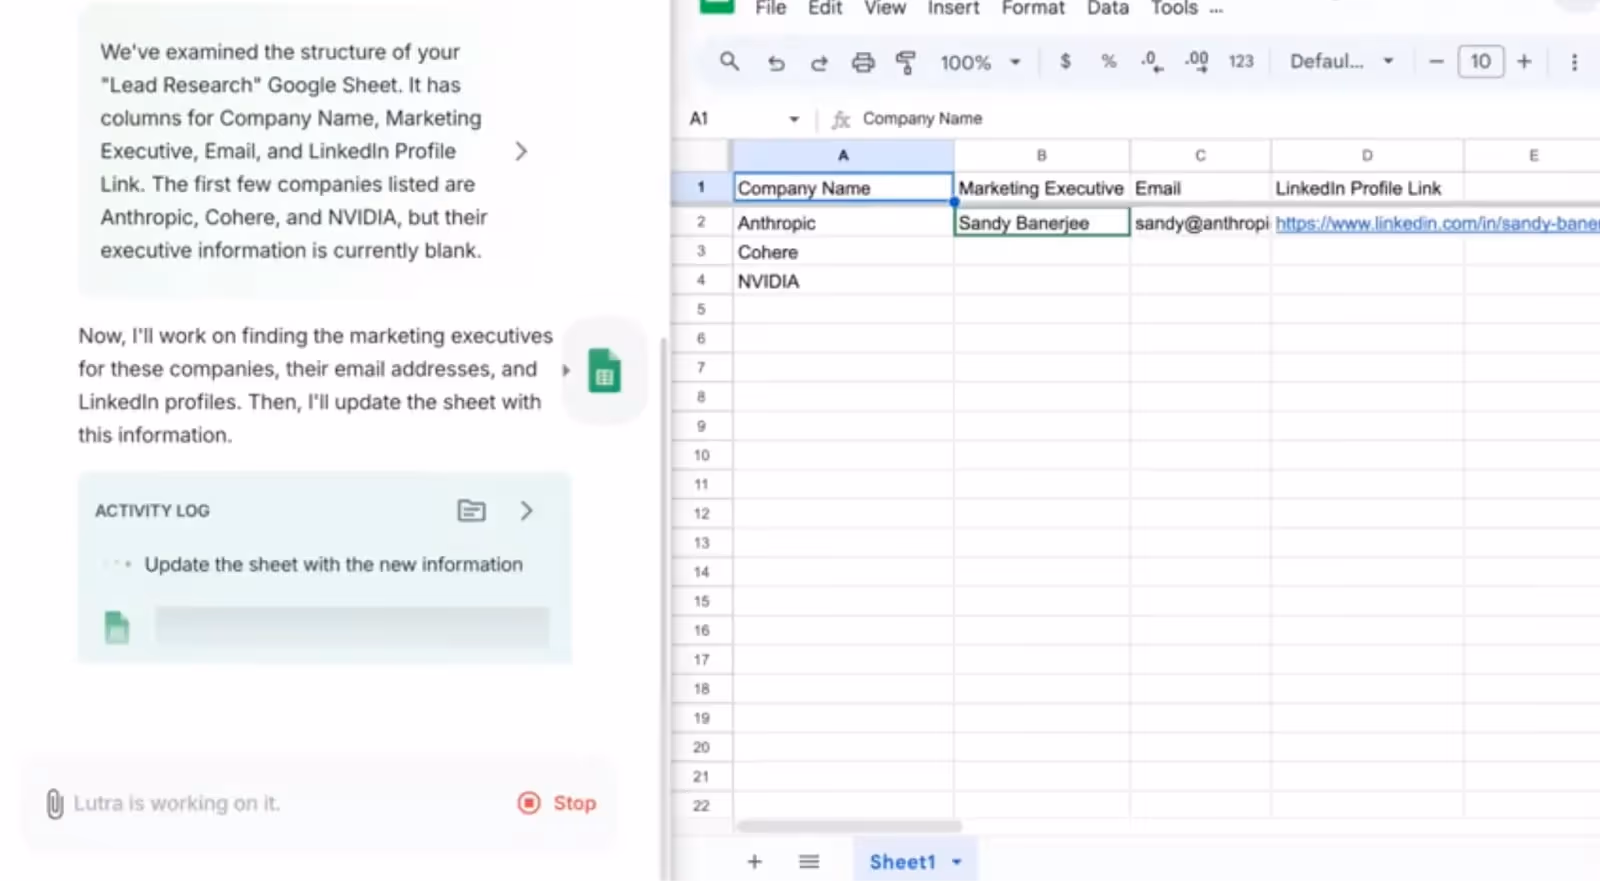Image resolution: width=1600 pixels, height=881 pixels.
Task: Click the green Google Sheets icon beside message
Action: click(604, 371)
